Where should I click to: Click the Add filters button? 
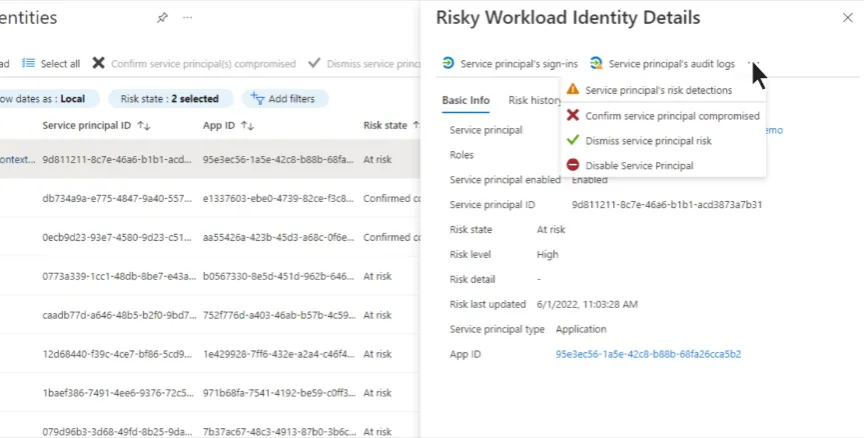285,99
